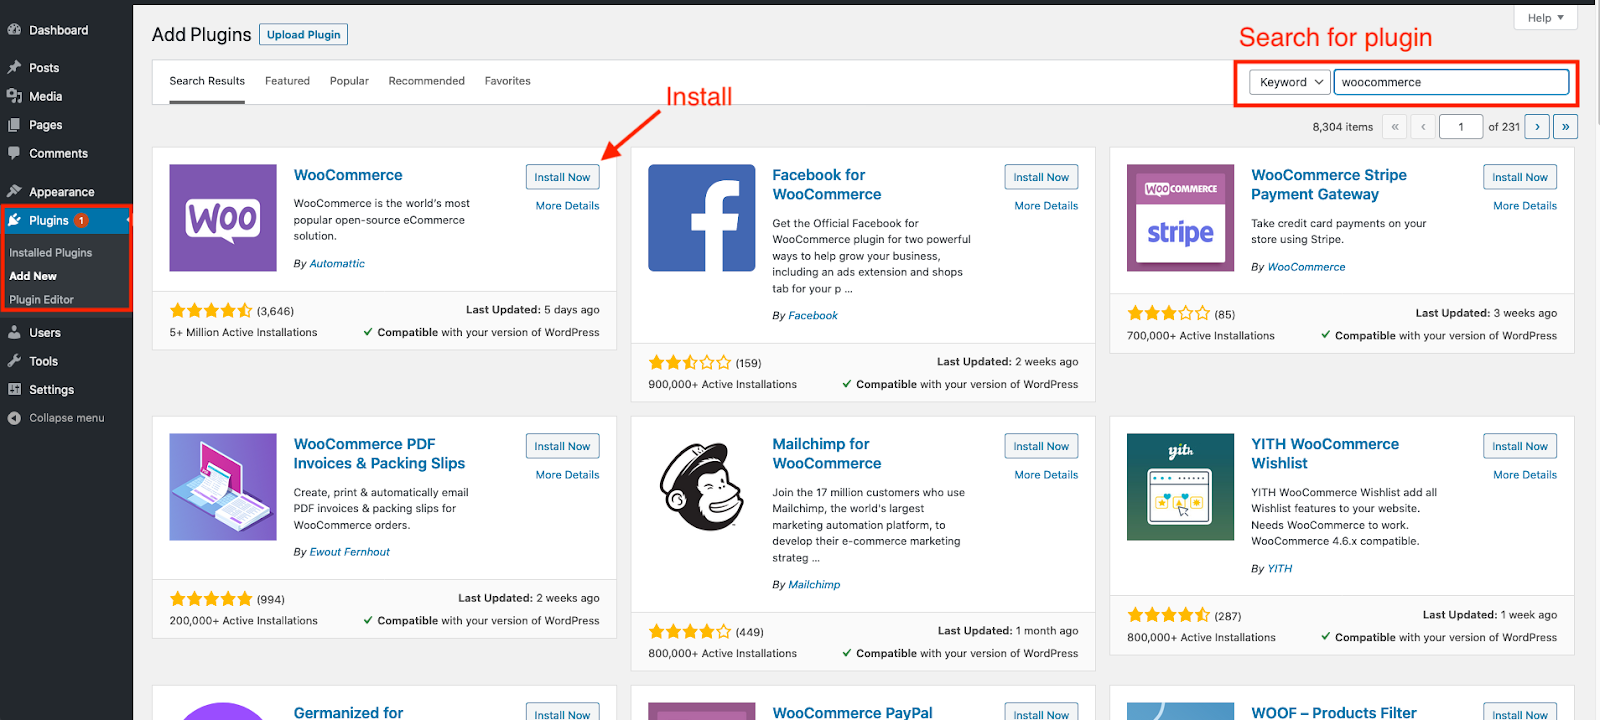Click the PDF Invoices plugin thumbnail

pos(223,487)
